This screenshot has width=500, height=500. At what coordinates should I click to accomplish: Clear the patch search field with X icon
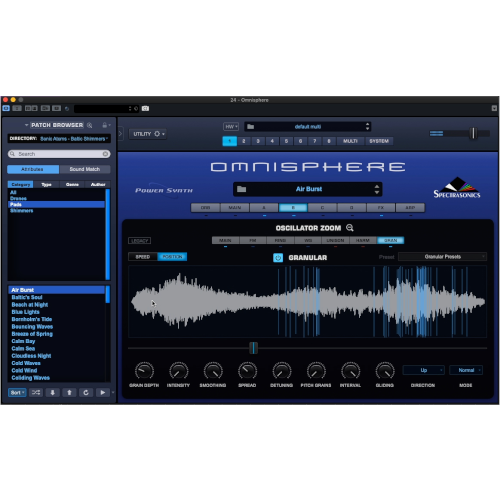click(105, 154)
